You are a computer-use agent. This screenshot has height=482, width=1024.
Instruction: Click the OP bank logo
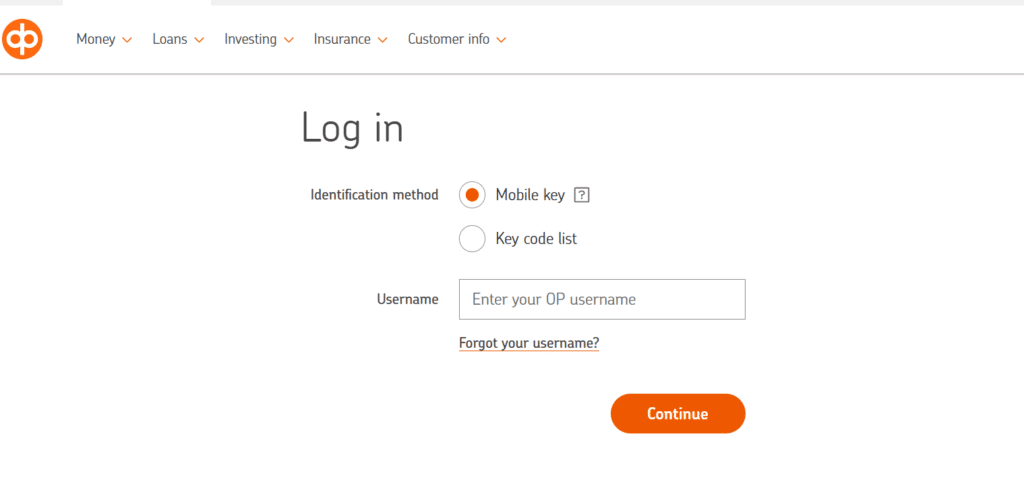click(22, 39)
